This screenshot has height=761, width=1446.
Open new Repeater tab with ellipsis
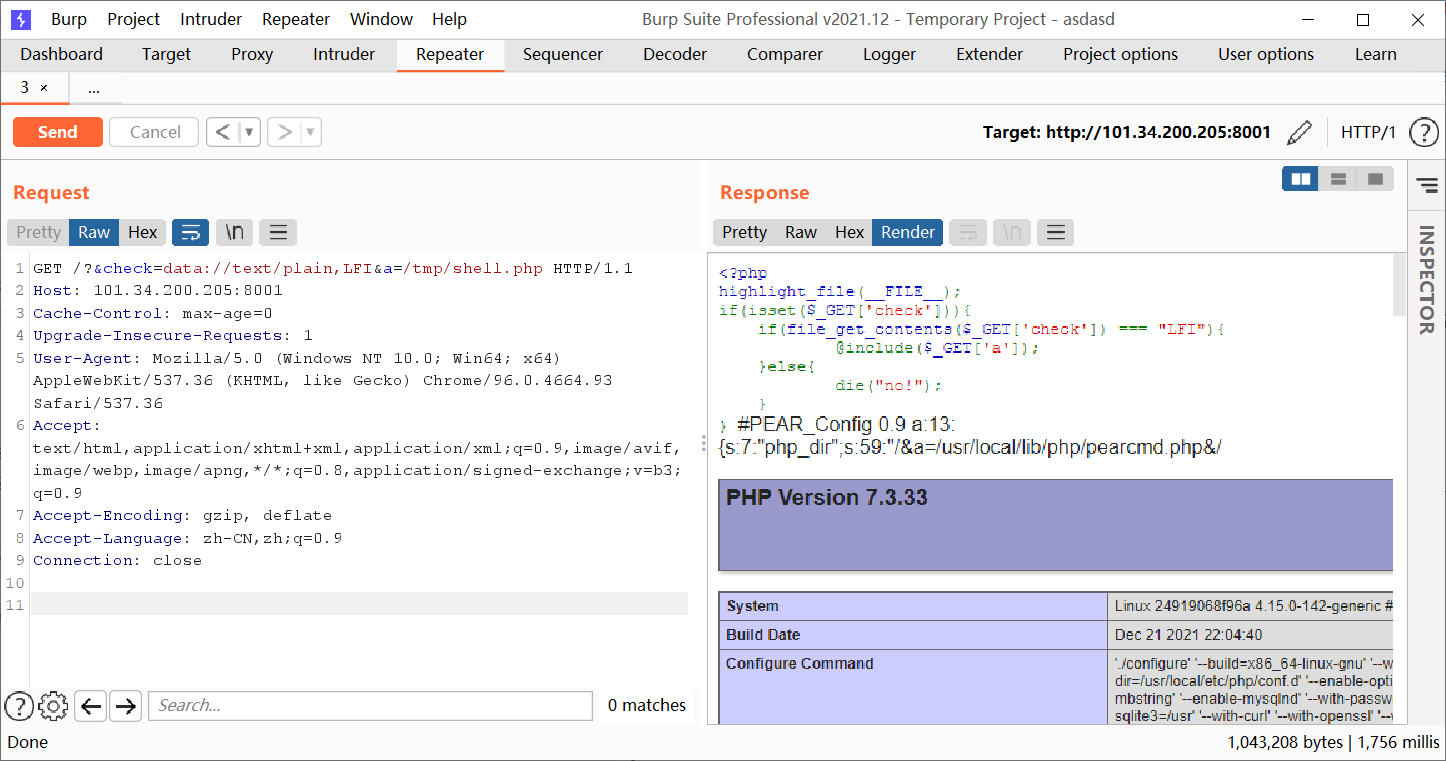pyautogui.click(x=94, y=88)
